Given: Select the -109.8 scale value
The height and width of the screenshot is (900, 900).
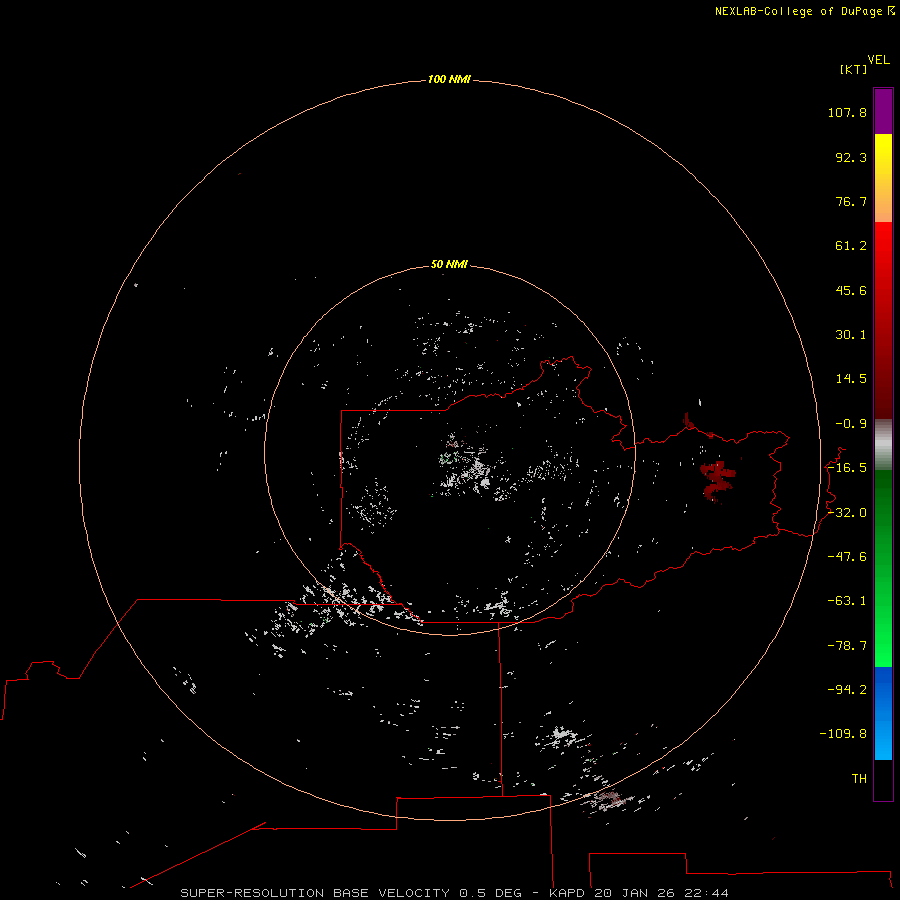Looking at the screenshot, I should [843, 734].
